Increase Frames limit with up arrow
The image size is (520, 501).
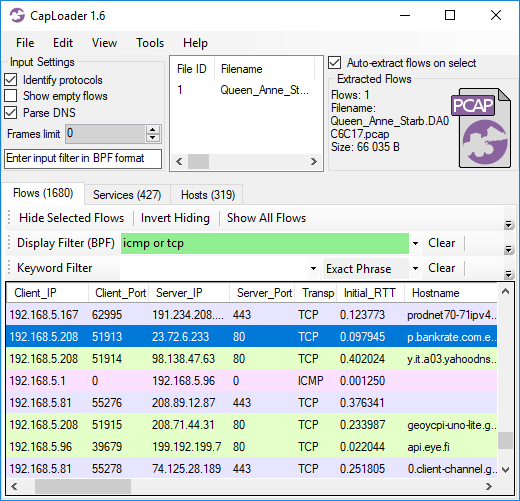pos(153,130)
